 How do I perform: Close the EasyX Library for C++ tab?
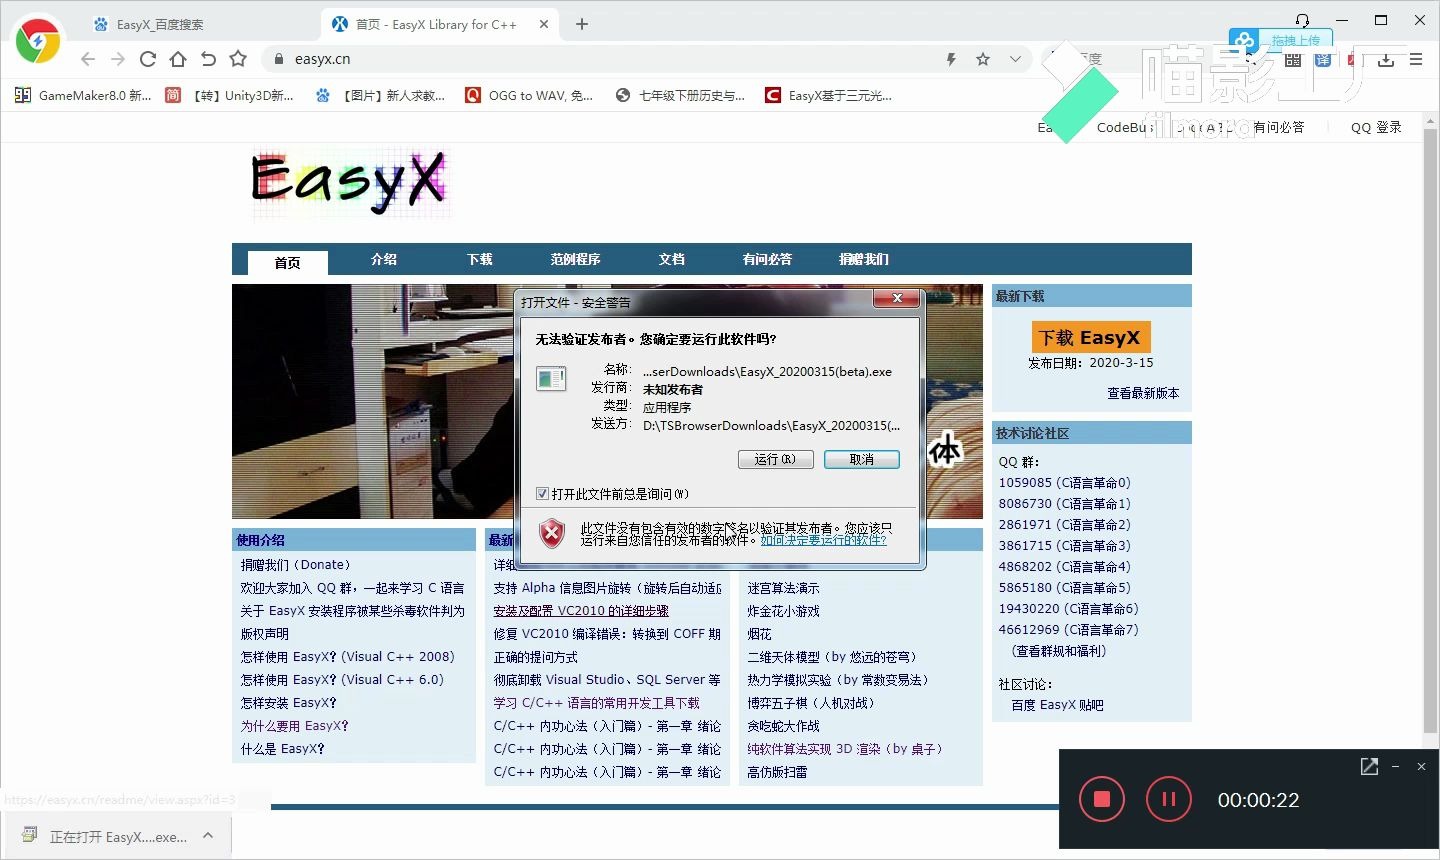[544, 24]
